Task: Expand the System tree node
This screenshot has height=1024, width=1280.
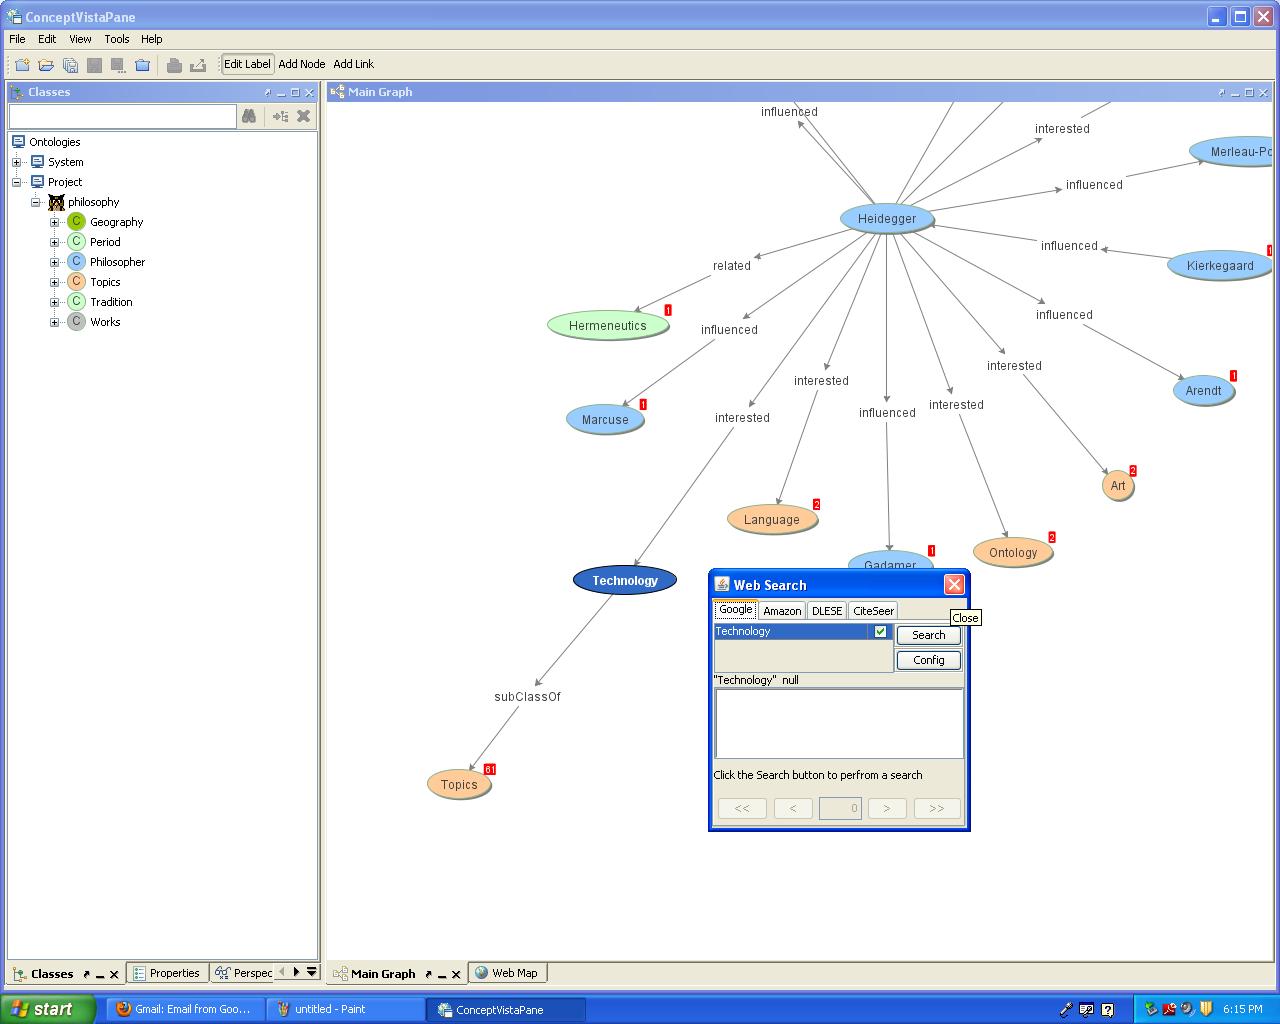Action: [x=17, y=162]
